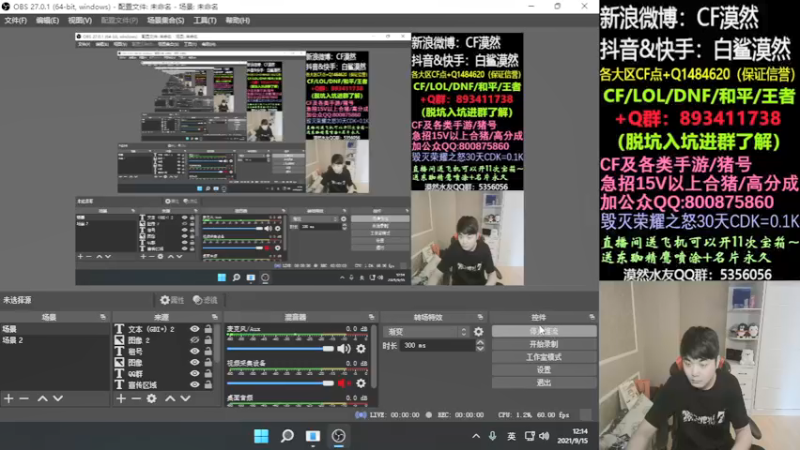800x450 pixels.
Task: Lock the 文本 (GDI+) 2 source
Action: pyautogui.click(x=208, y=330)
